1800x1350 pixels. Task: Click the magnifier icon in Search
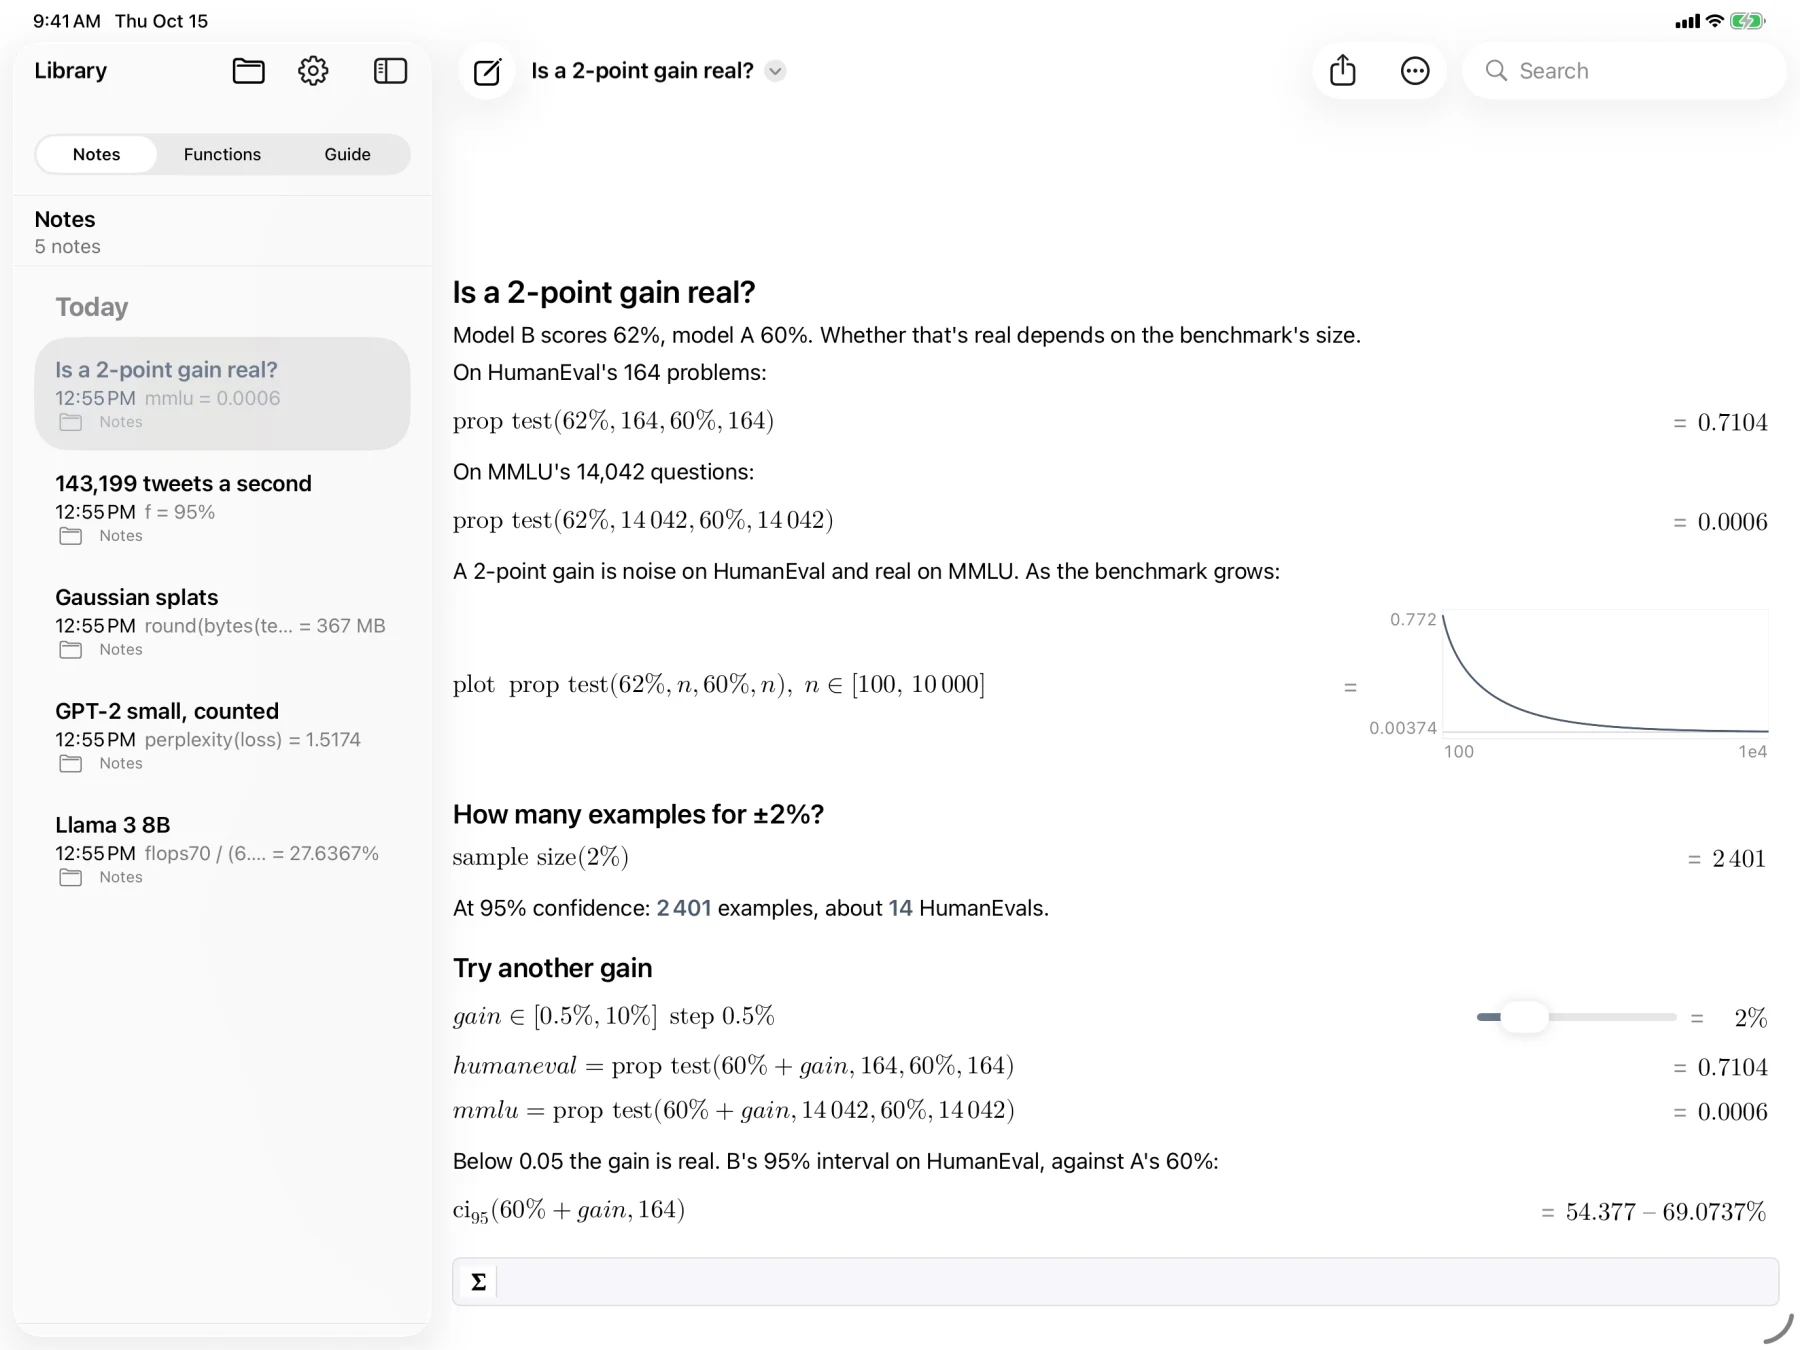pyautogui.click(x=1496, y=71)
